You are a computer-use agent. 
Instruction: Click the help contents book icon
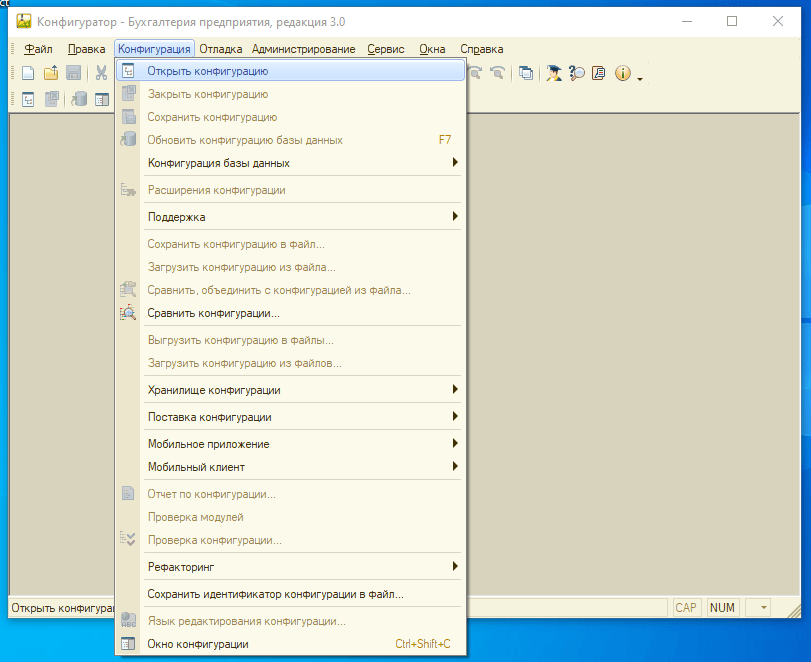click(x=599, y=73)
